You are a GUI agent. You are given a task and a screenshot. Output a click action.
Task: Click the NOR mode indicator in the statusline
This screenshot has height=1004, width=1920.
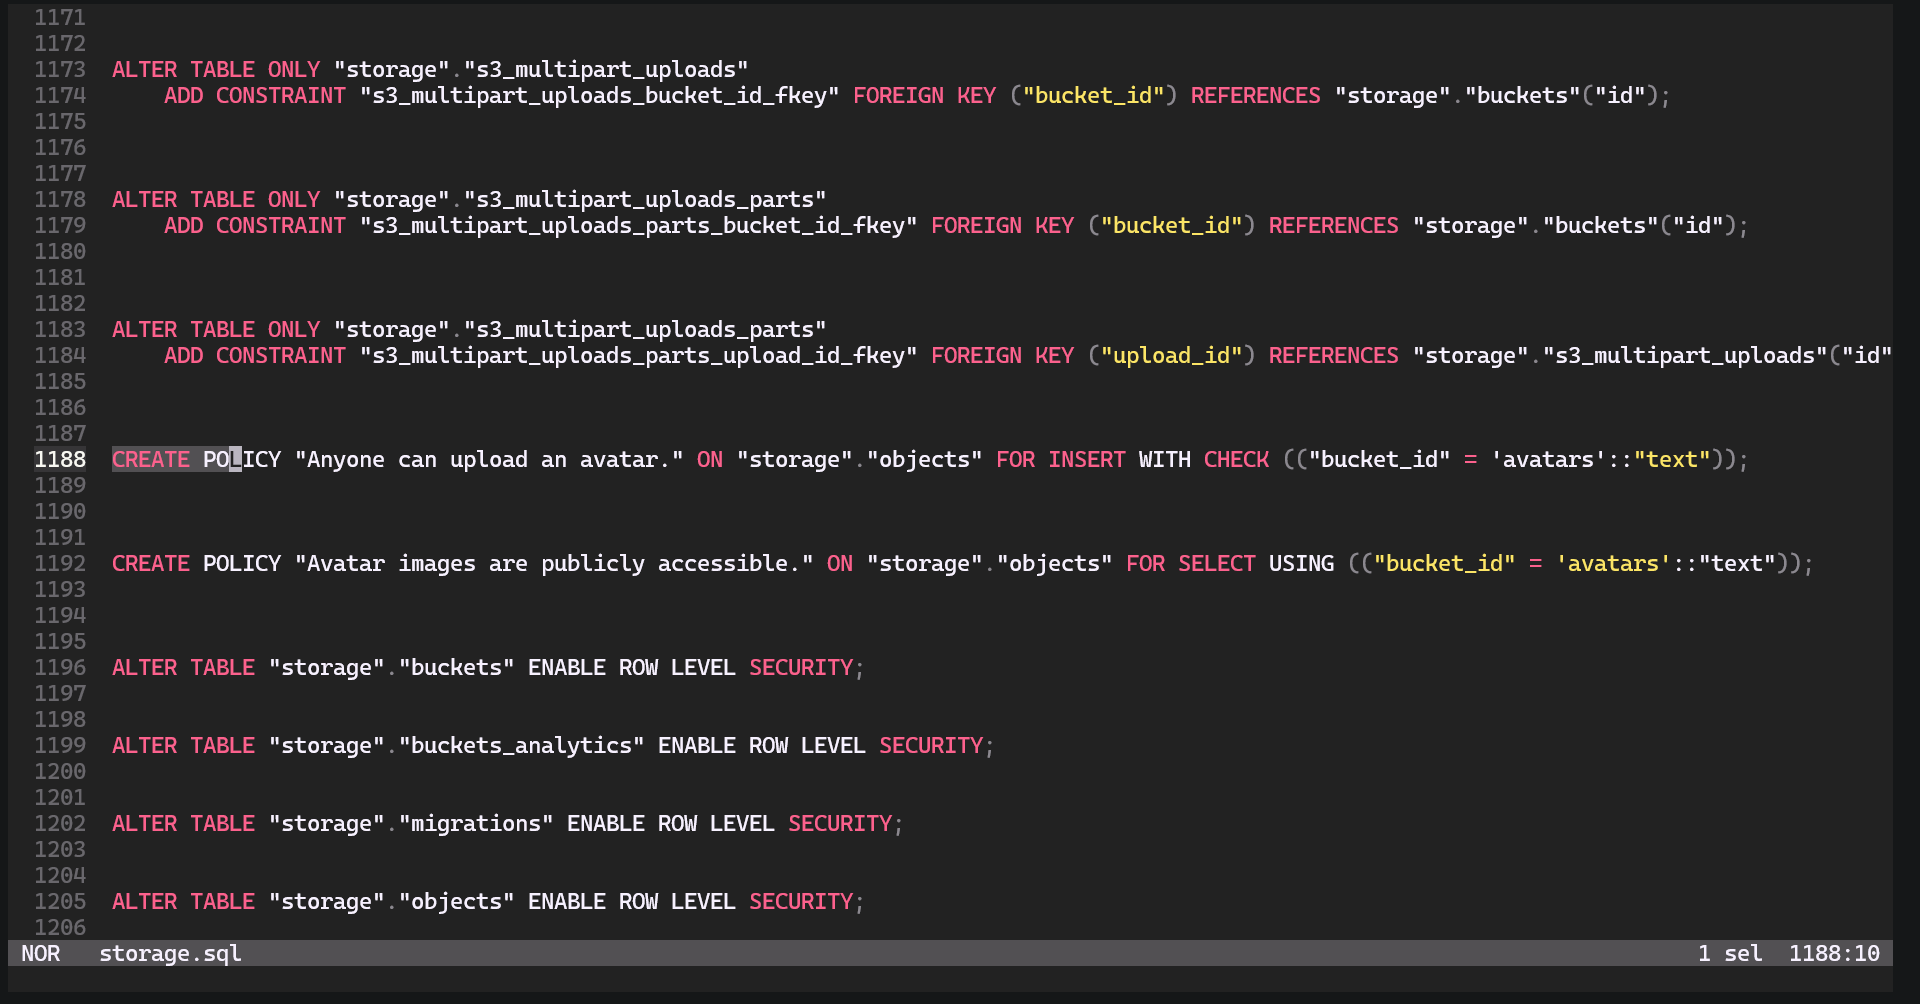40,953
